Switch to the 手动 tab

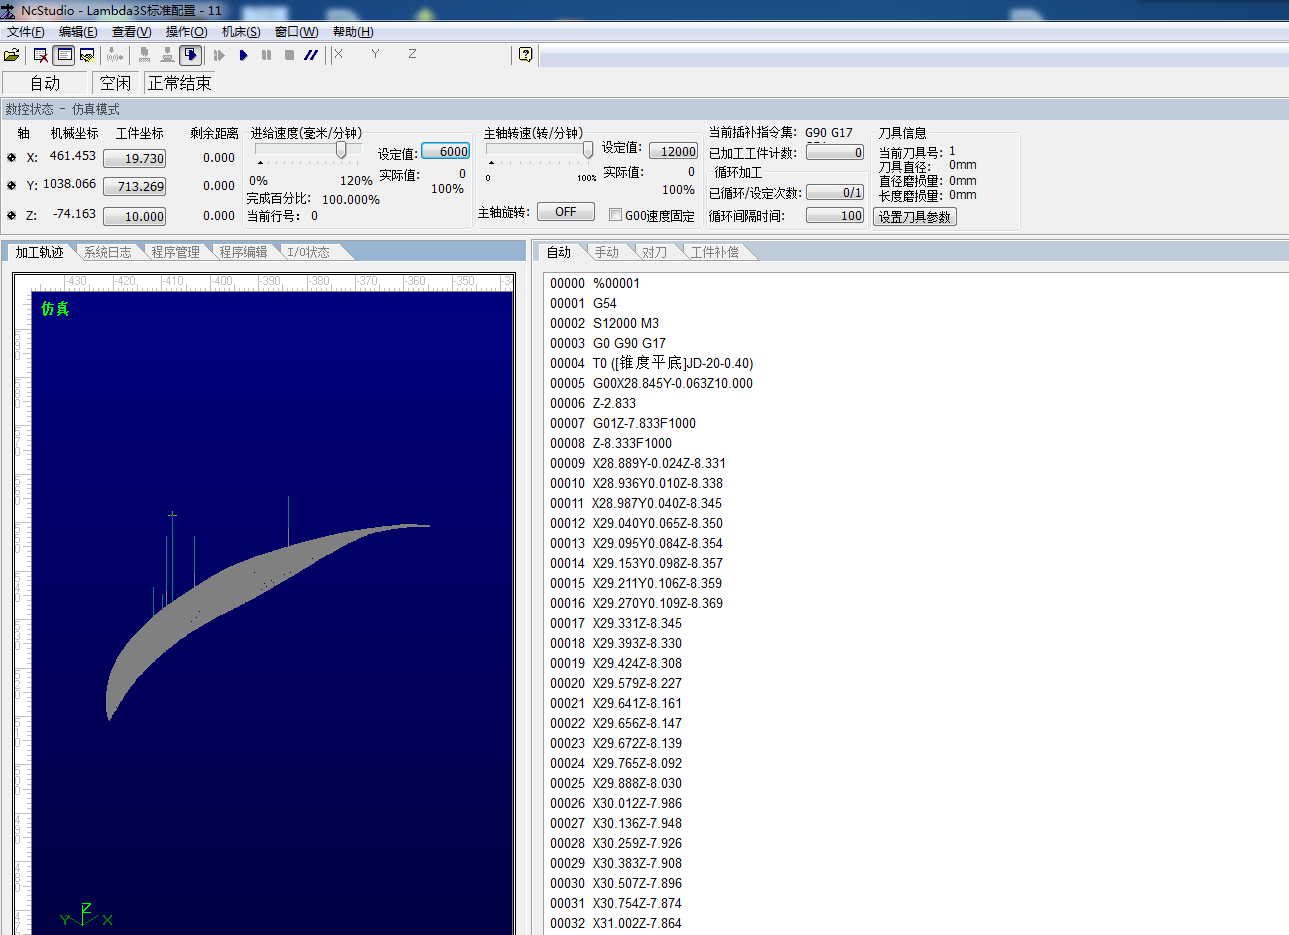point(606,252)
